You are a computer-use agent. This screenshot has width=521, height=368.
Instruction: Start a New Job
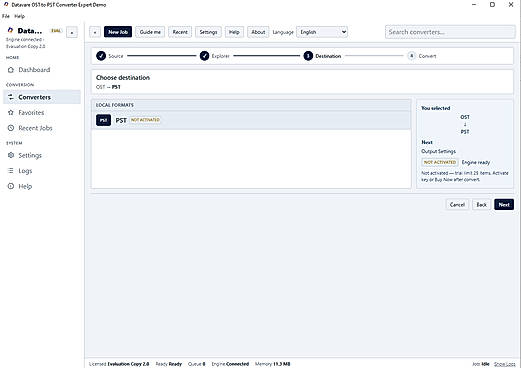118,32
